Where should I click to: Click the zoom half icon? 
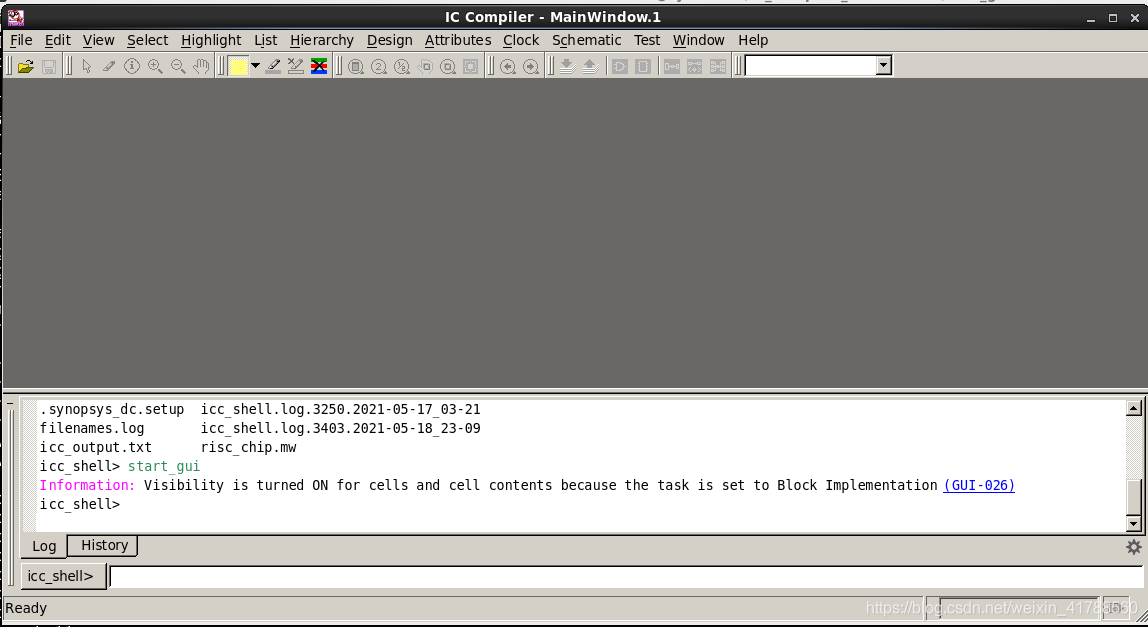pyautogui.click(x=401, y=67)
